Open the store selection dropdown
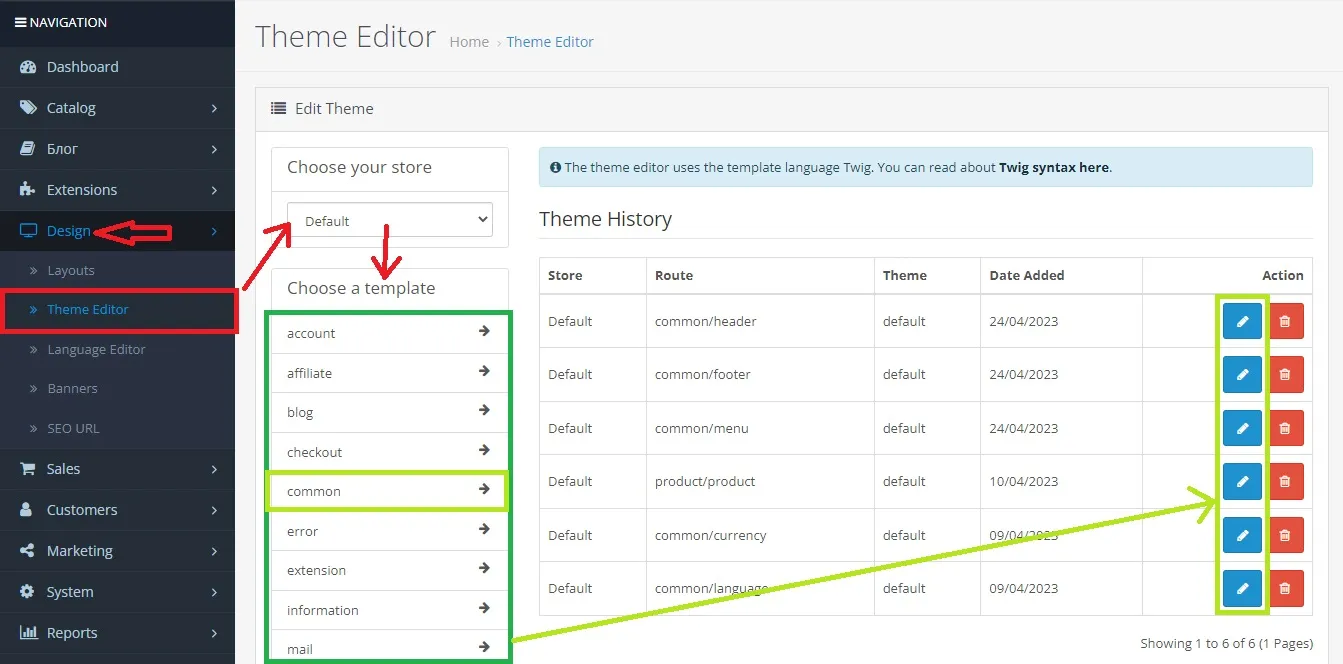1343x664 pixels. (390, 221)
